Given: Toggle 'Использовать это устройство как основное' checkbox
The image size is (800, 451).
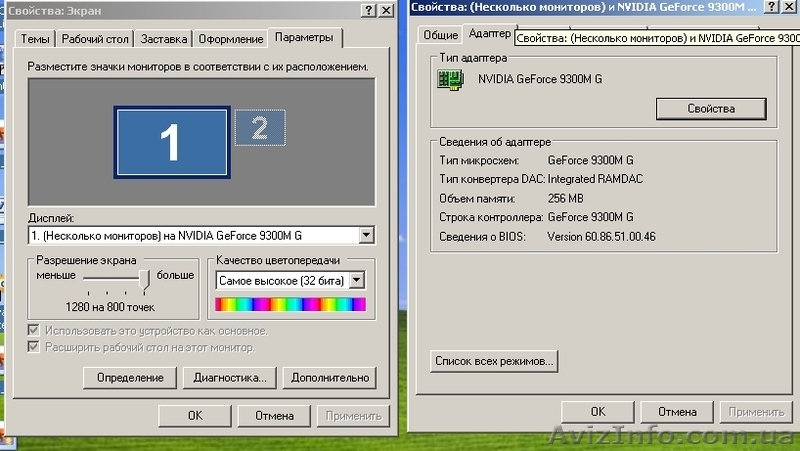Looking at the screenshot, I should [34, 331].
